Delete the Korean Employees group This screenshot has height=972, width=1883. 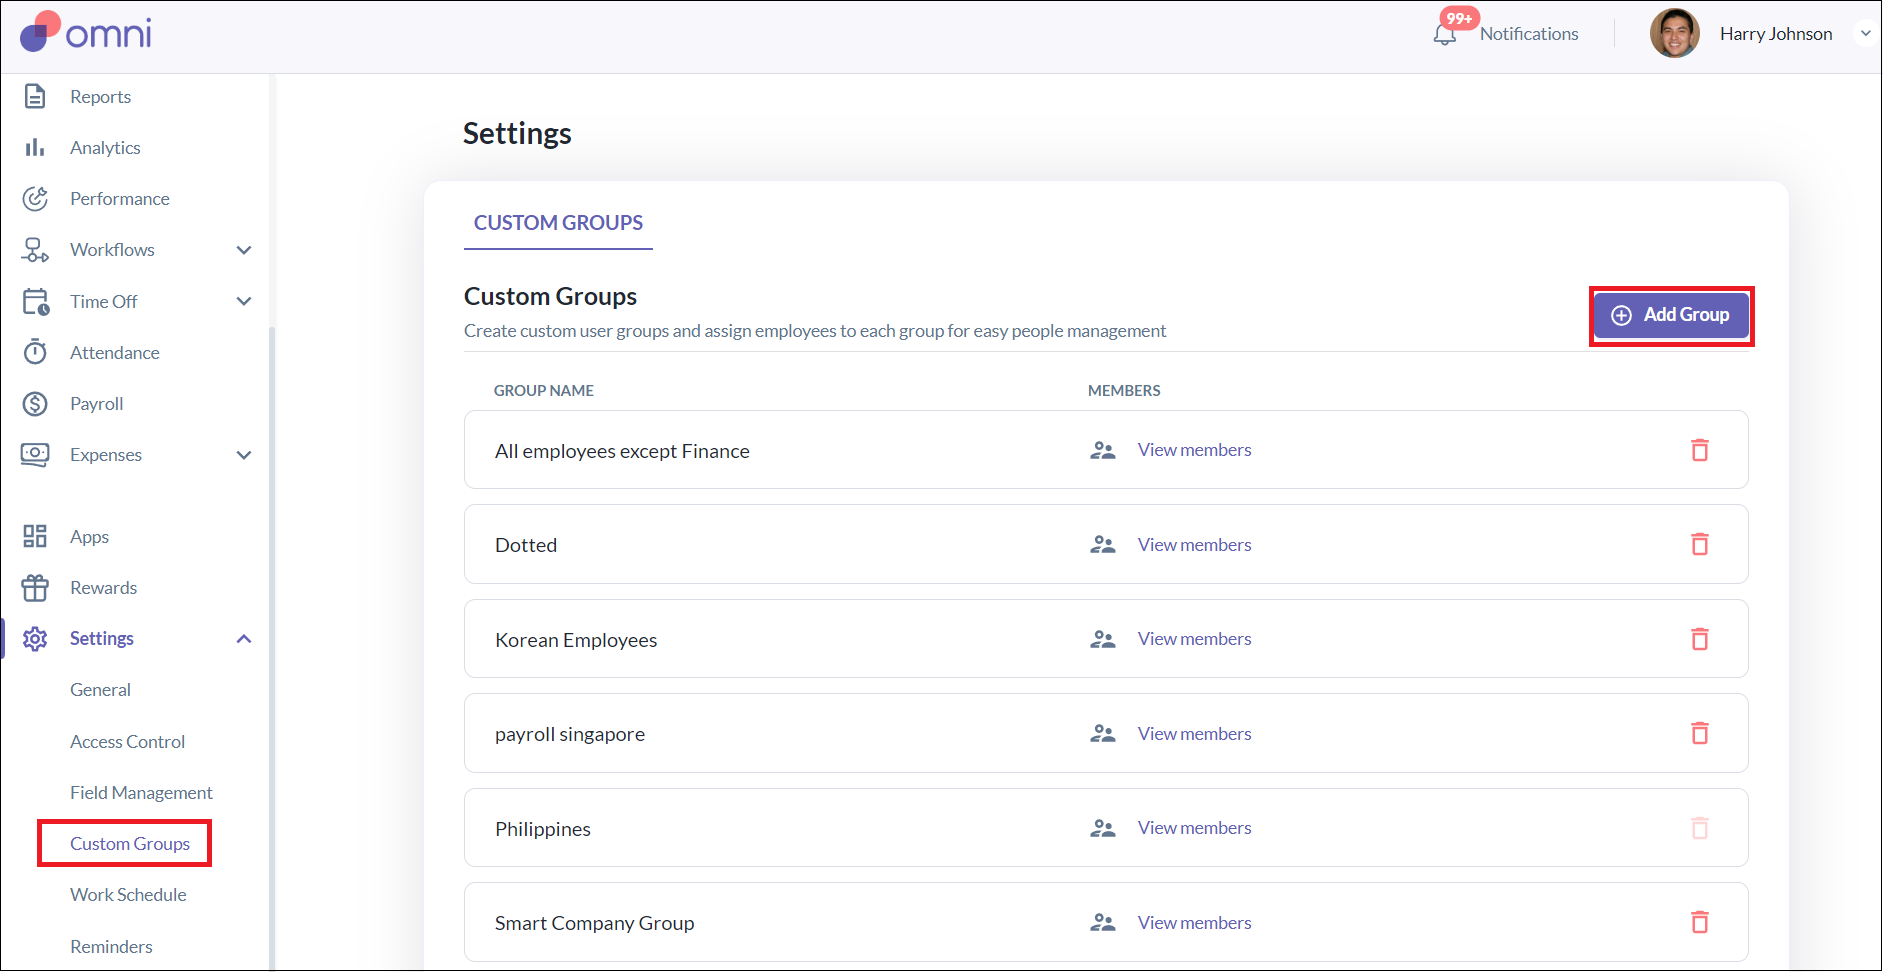(x=1699, y=639)
